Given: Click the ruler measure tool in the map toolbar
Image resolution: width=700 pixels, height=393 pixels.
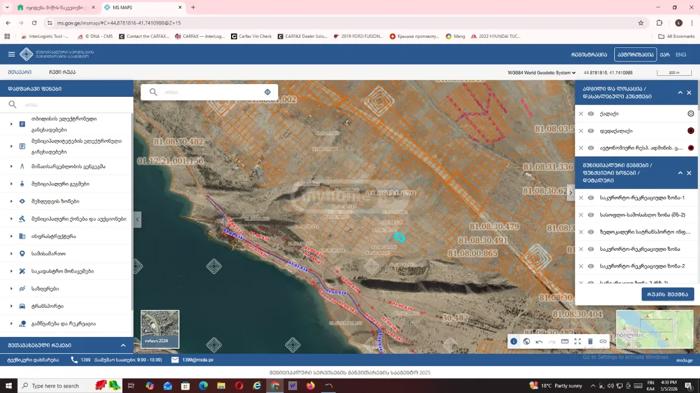Looking at the screenshot, I should point(565,341).
